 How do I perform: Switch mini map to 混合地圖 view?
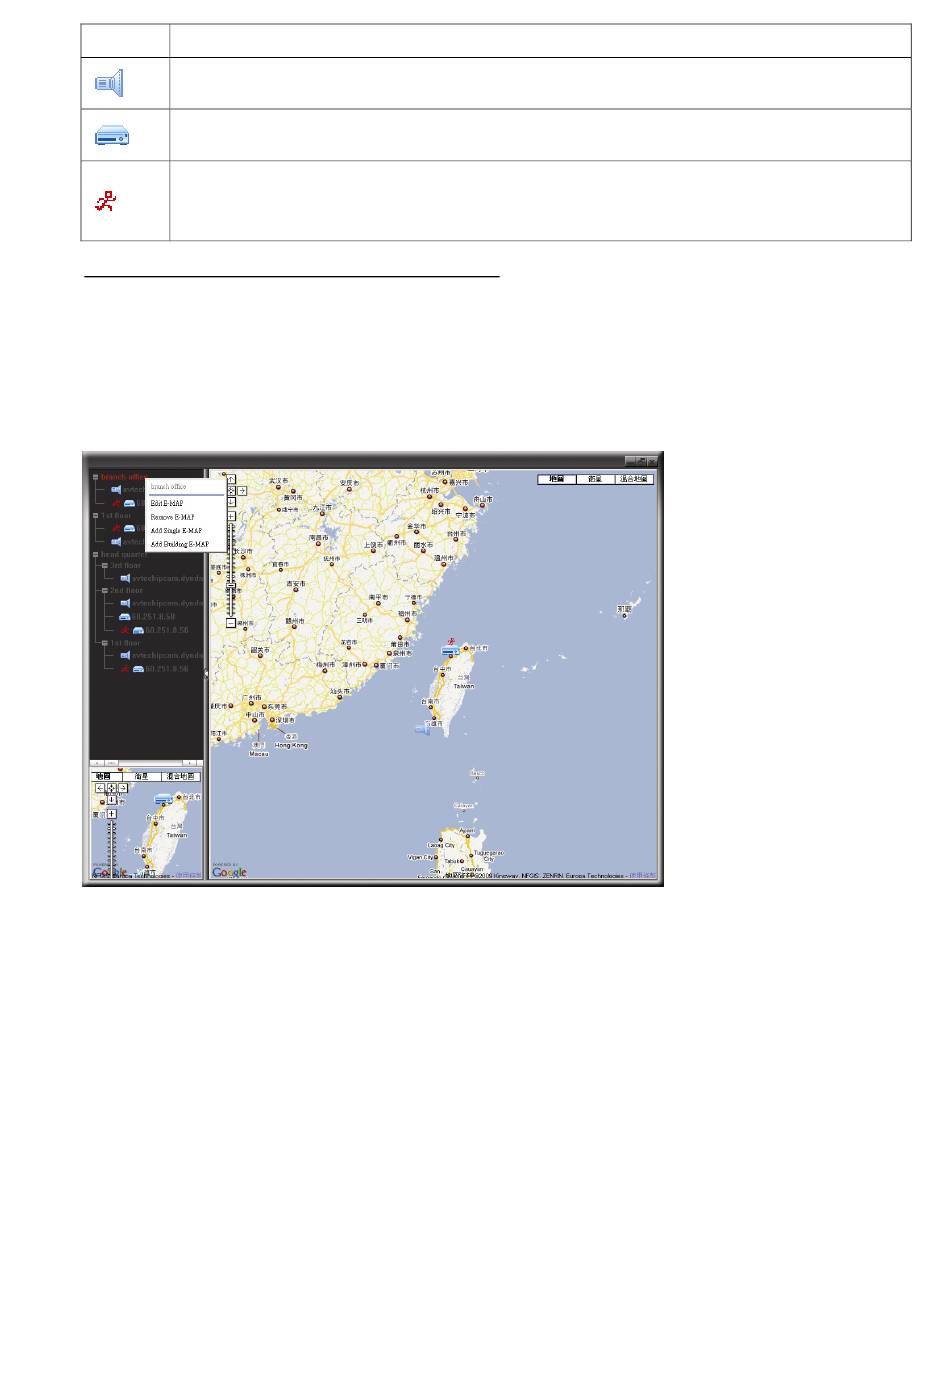180,777
